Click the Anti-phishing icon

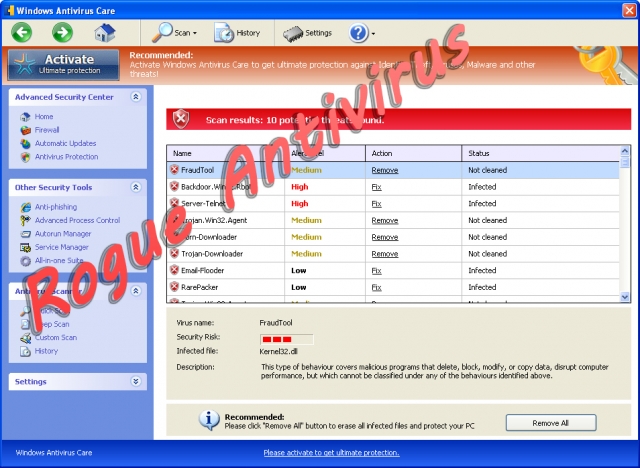(25, 207)
